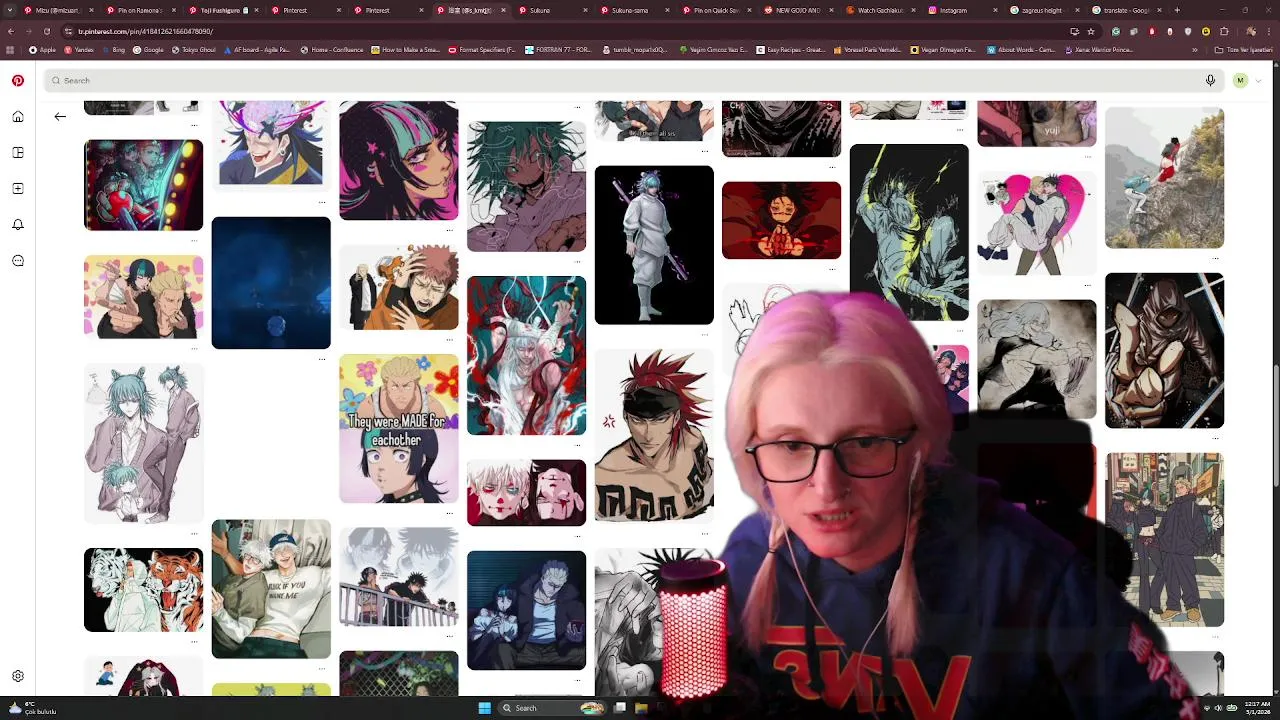The width and height of the screenshot is (1280, 720).
Task: Open the pink heart couple carrying pin
Action: point(1036,222)
